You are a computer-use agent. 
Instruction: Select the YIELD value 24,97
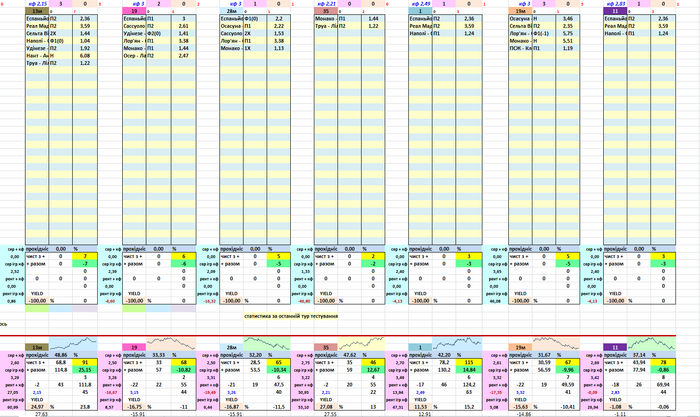click(37, 407)
